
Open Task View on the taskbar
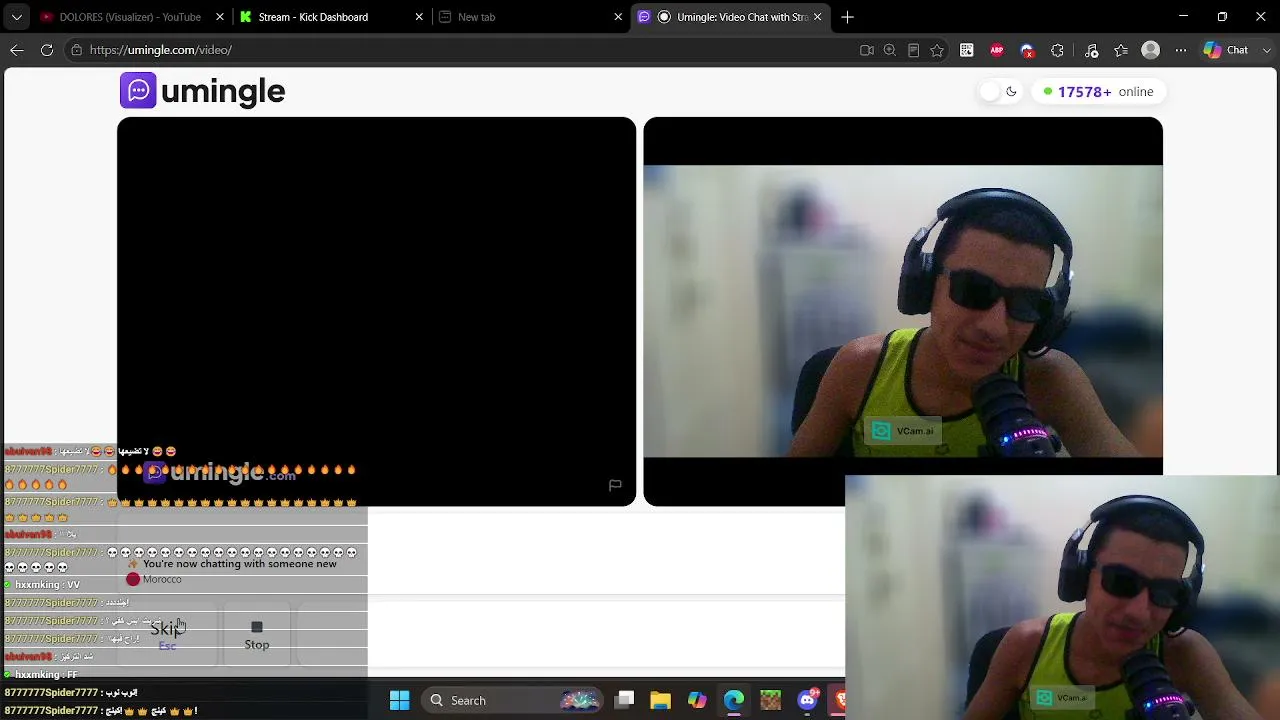pyautogui.click(x=625, y=700)
